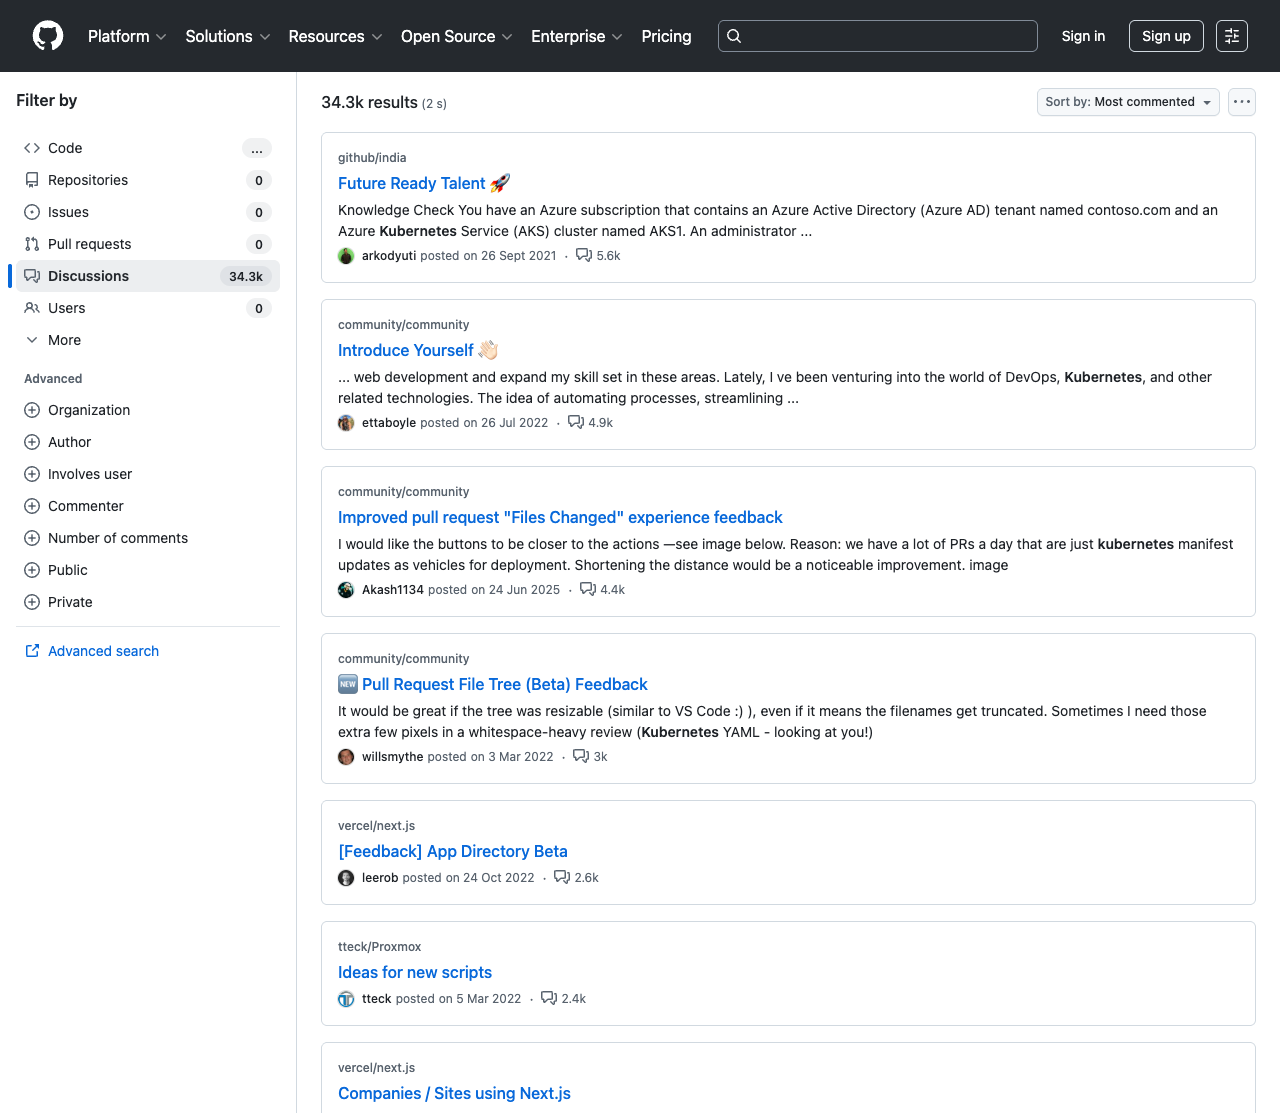Click username ettaboyle
This screenshot has width=1280, height=1113.
coord(389,423)
